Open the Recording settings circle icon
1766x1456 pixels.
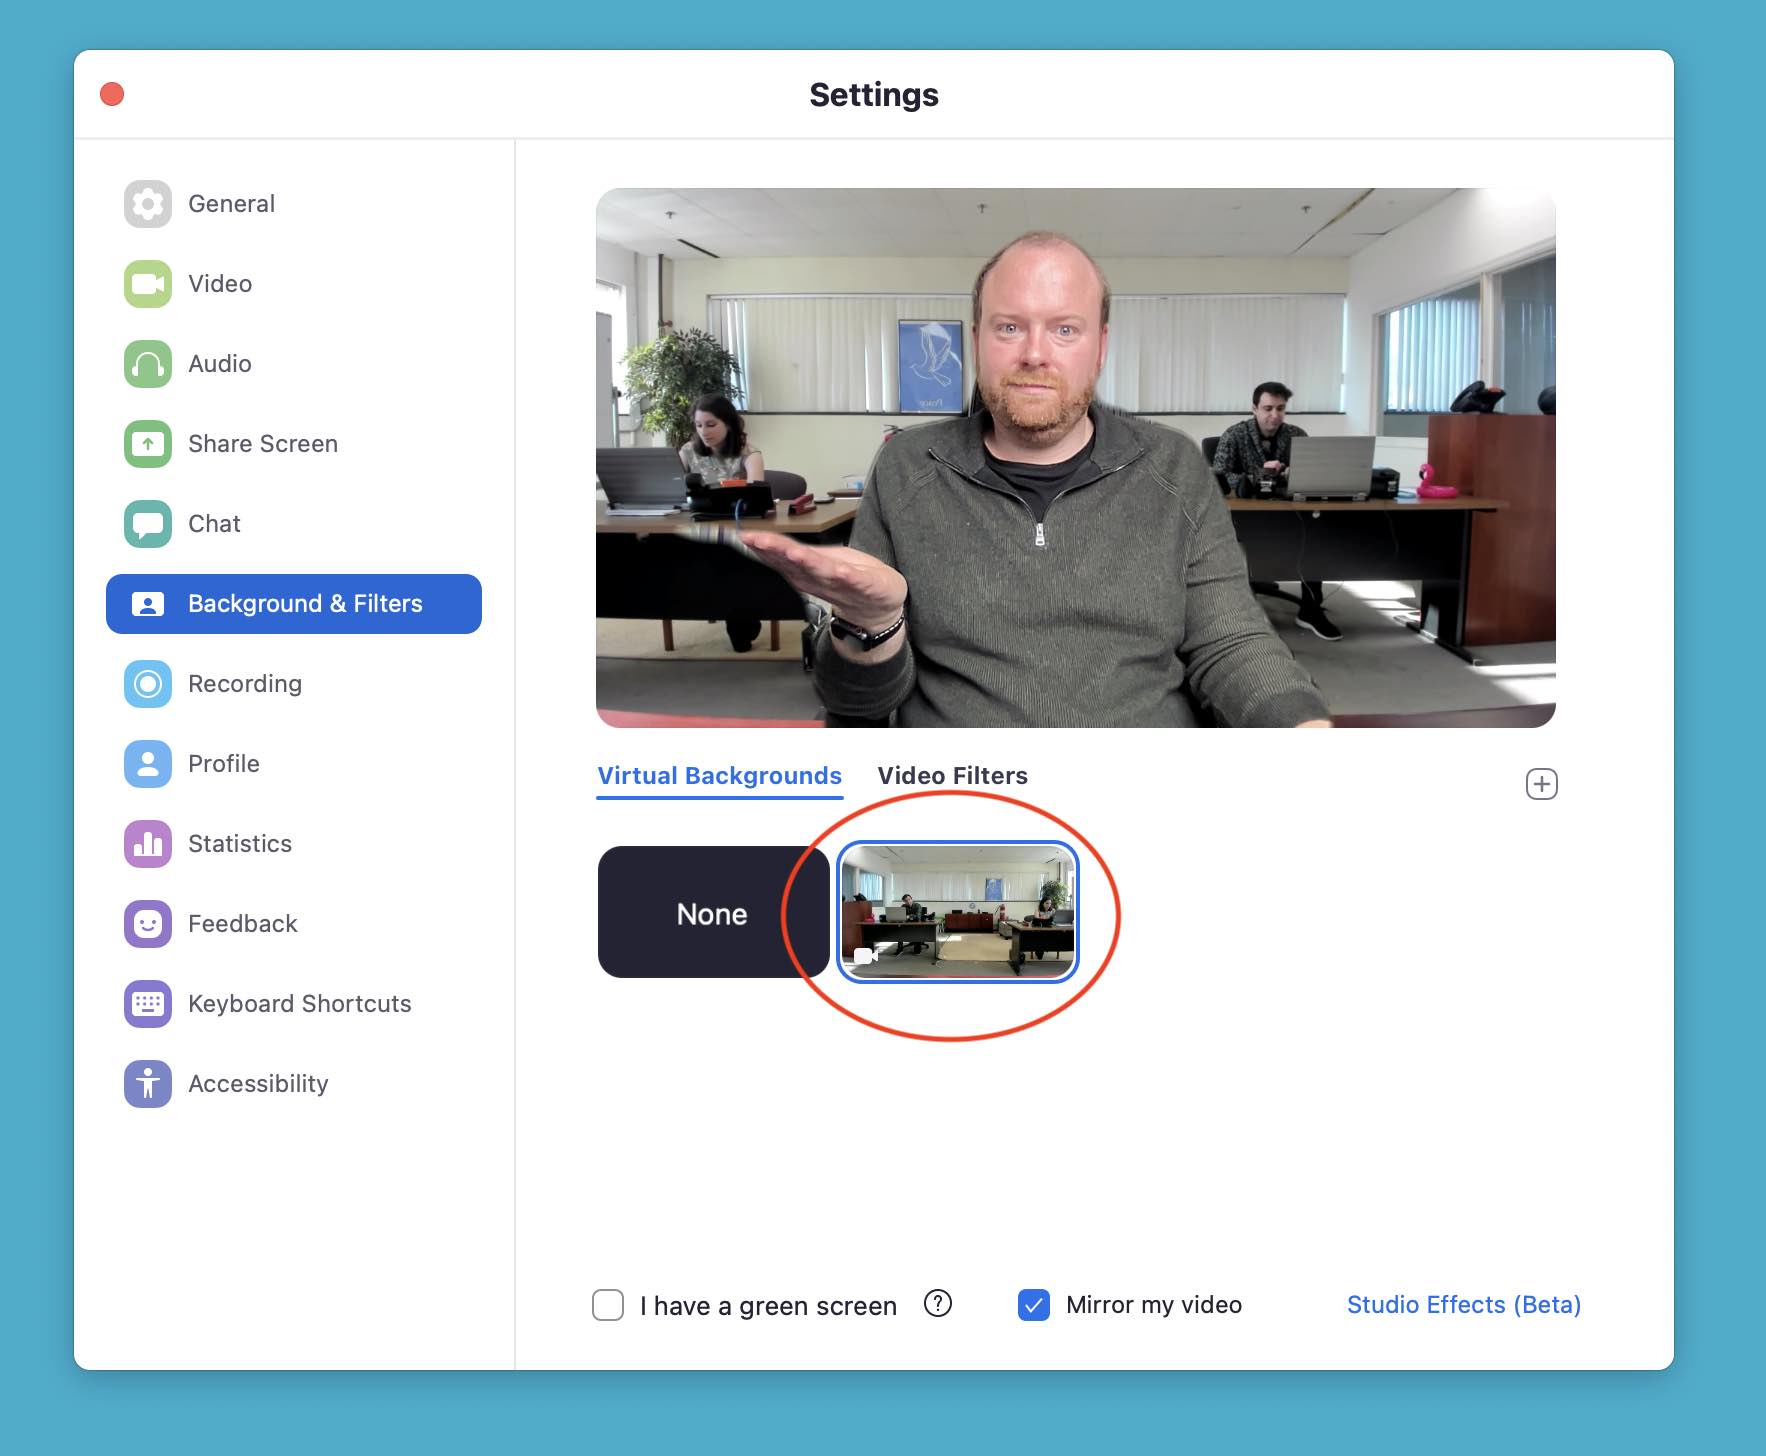coord(148,684)
